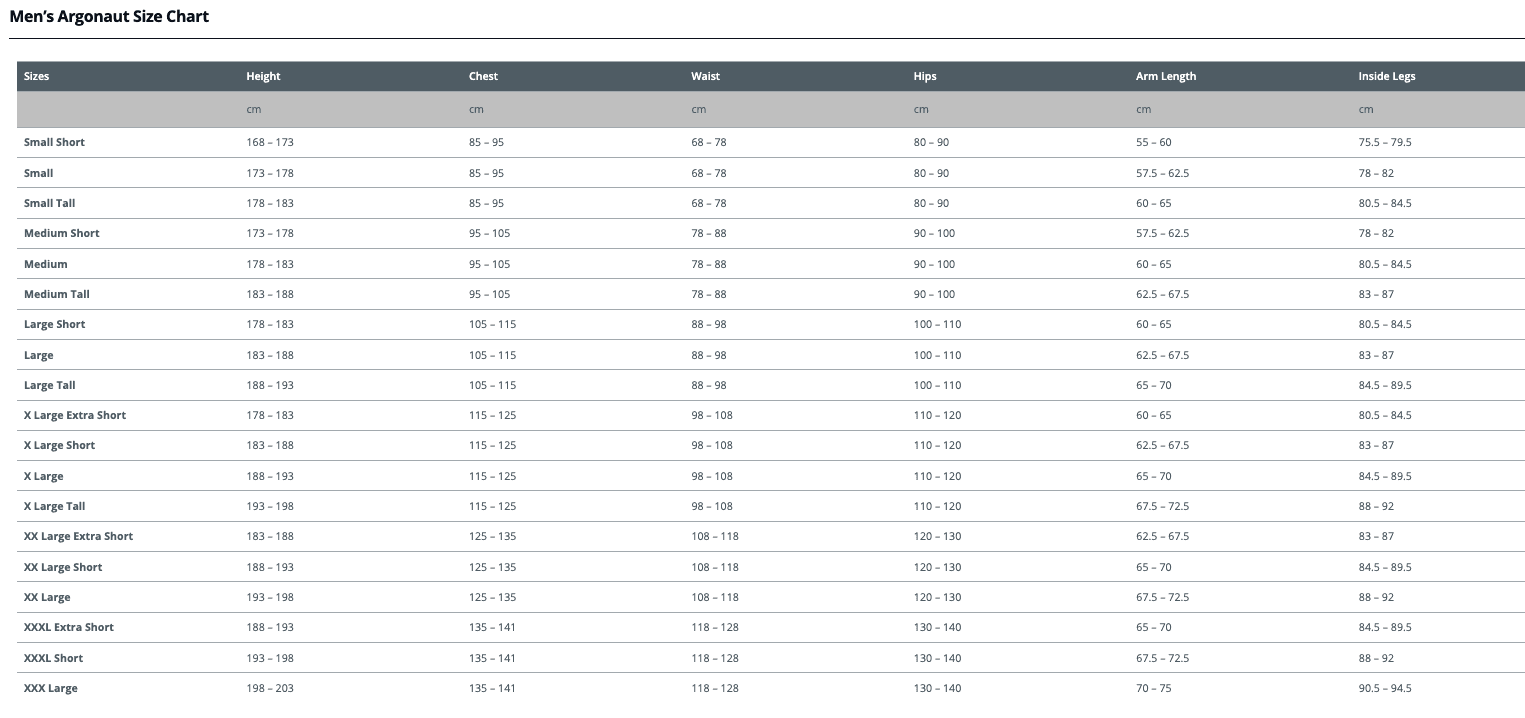The width and height of the screenshot is (1525, 718).
Task: Click the X Large Short size label
Action: click(x=60, y=445)
